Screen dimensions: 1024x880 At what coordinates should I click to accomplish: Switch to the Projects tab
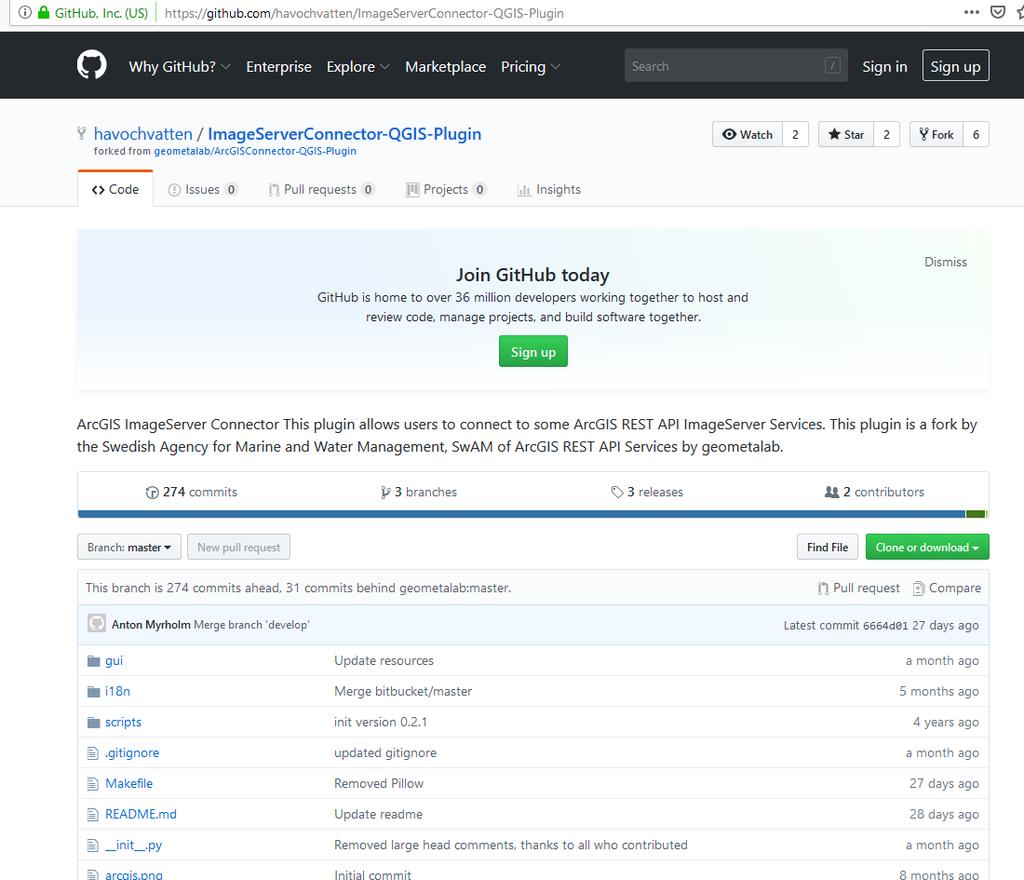(x=447, y=189)
